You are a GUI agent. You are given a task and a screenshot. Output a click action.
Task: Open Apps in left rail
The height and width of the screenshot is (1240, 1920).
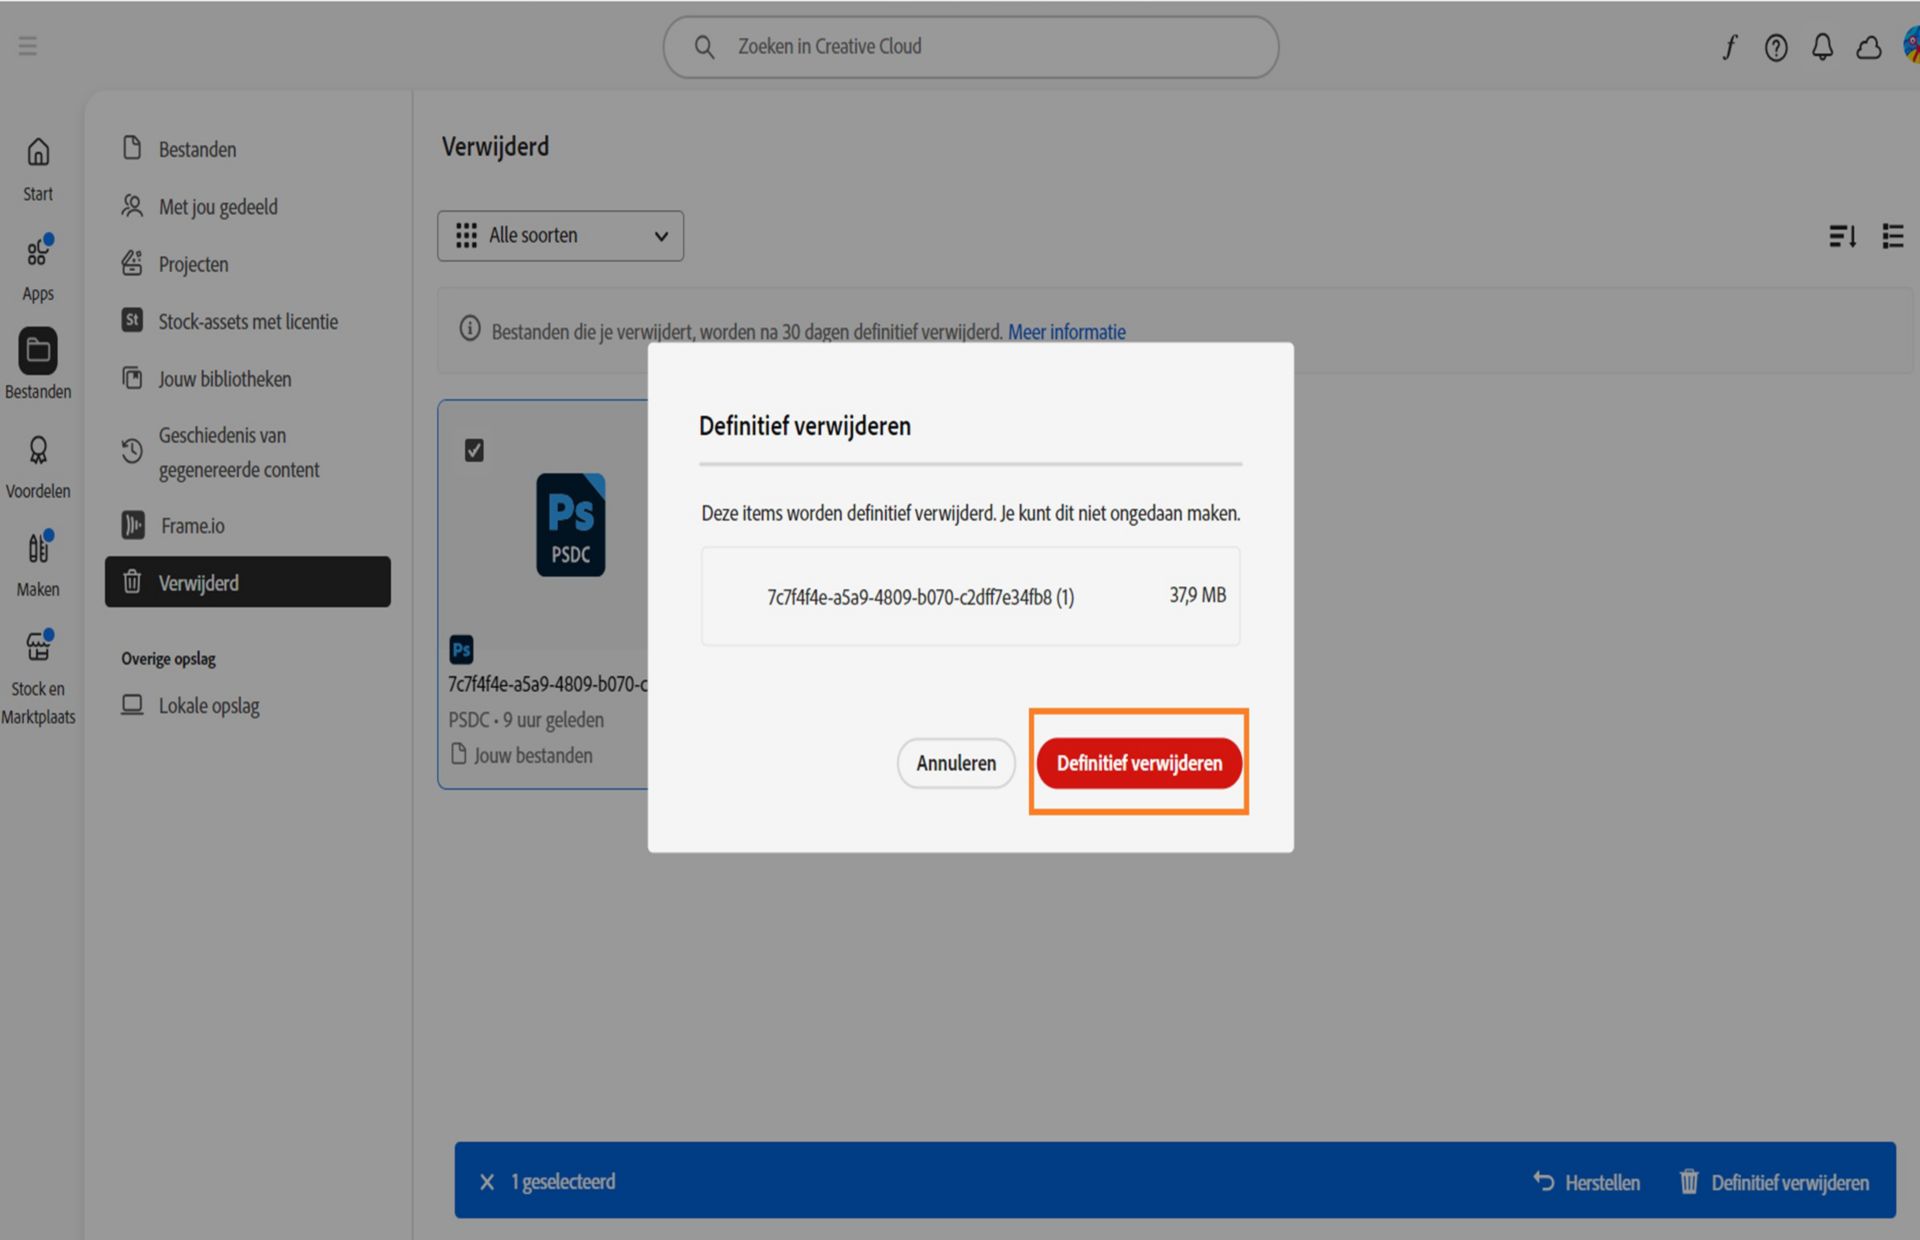click(x=38, y=268)
